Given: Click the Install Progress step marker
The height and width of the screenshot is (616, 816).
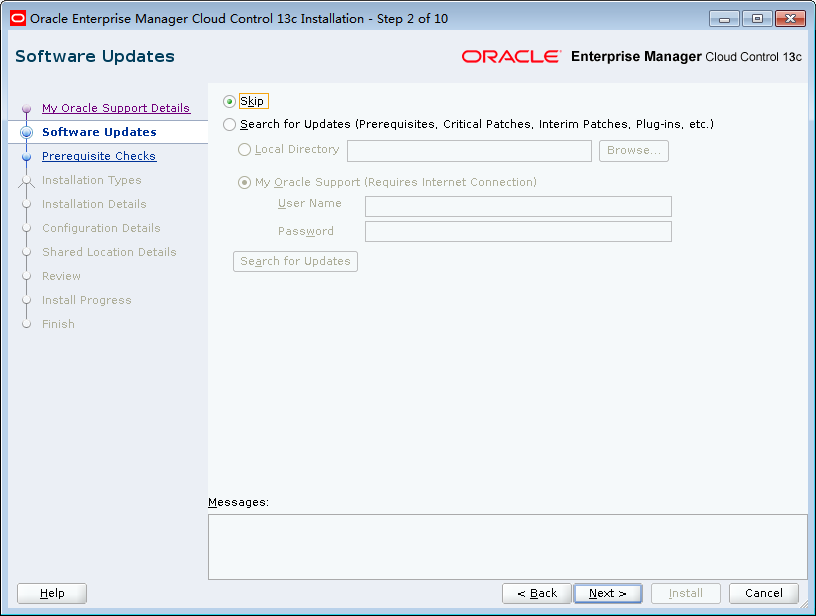Looking at the screenshot, I should coord(26,300).
